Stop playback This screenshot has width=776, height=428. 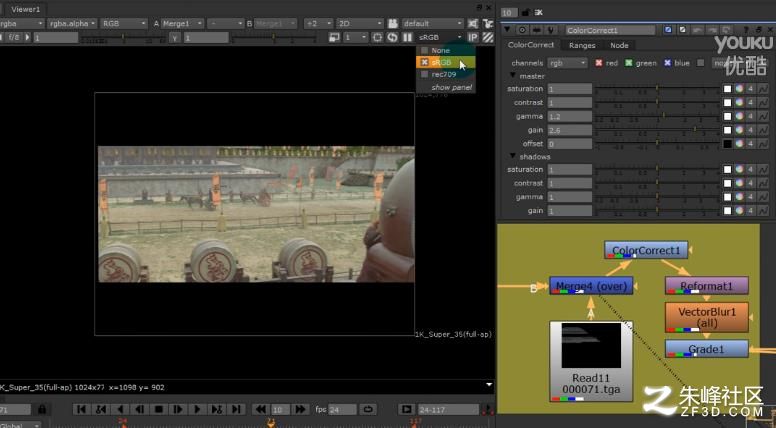pyautogui.click(x=158, y=409)
